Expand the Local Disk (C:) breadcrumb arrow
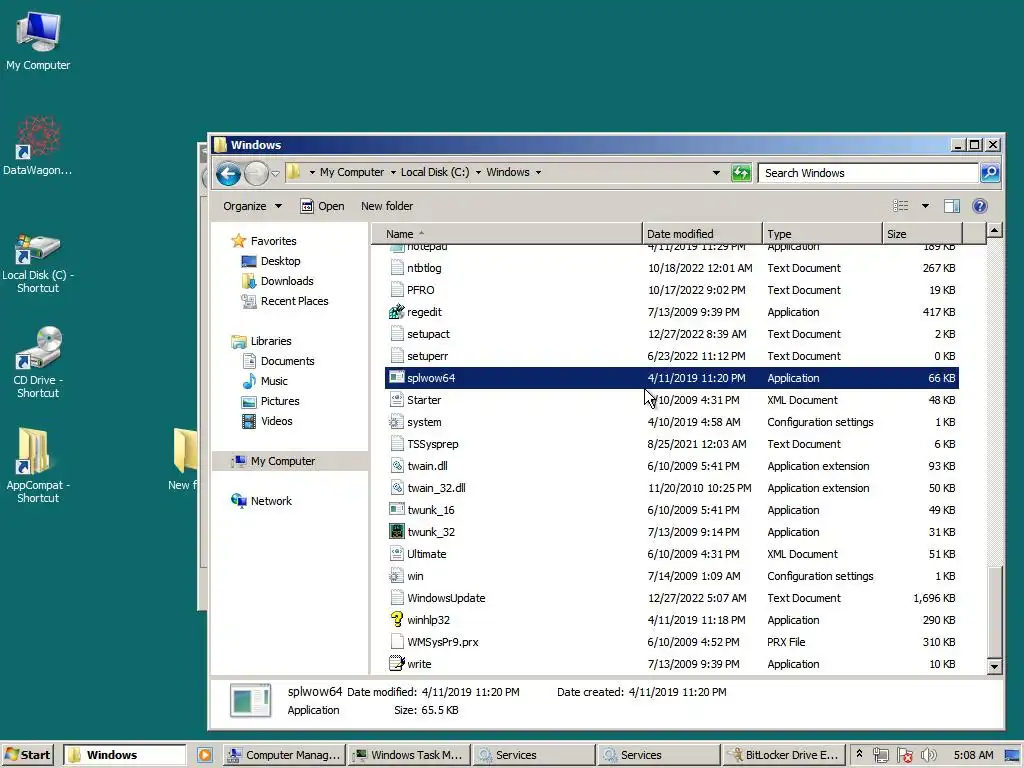This screenshot has height=768, width=1024. click(478, 172)
